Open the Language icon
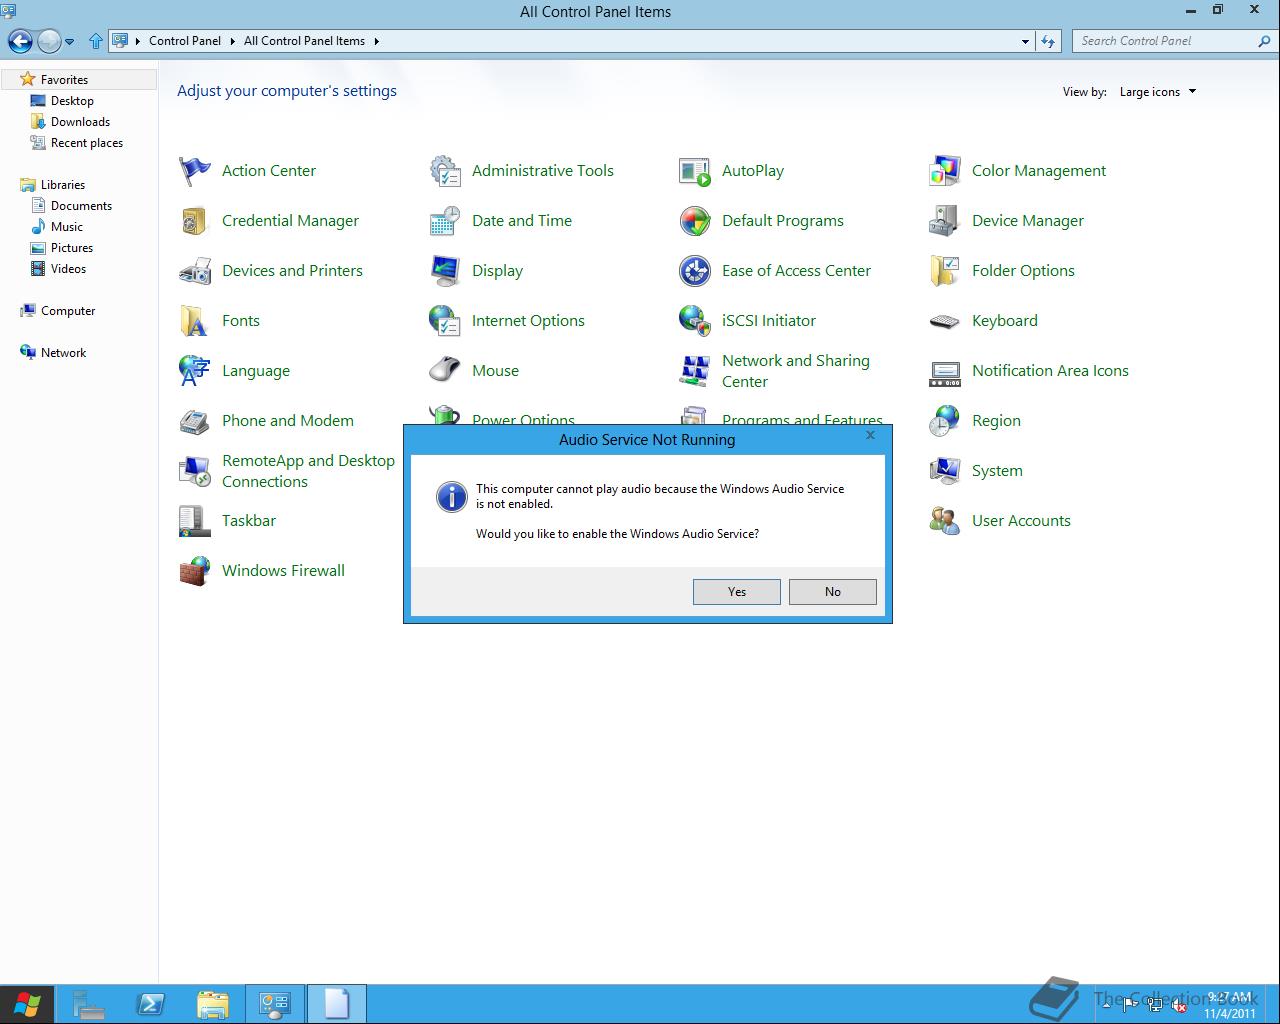 click(x=195, y=371)
